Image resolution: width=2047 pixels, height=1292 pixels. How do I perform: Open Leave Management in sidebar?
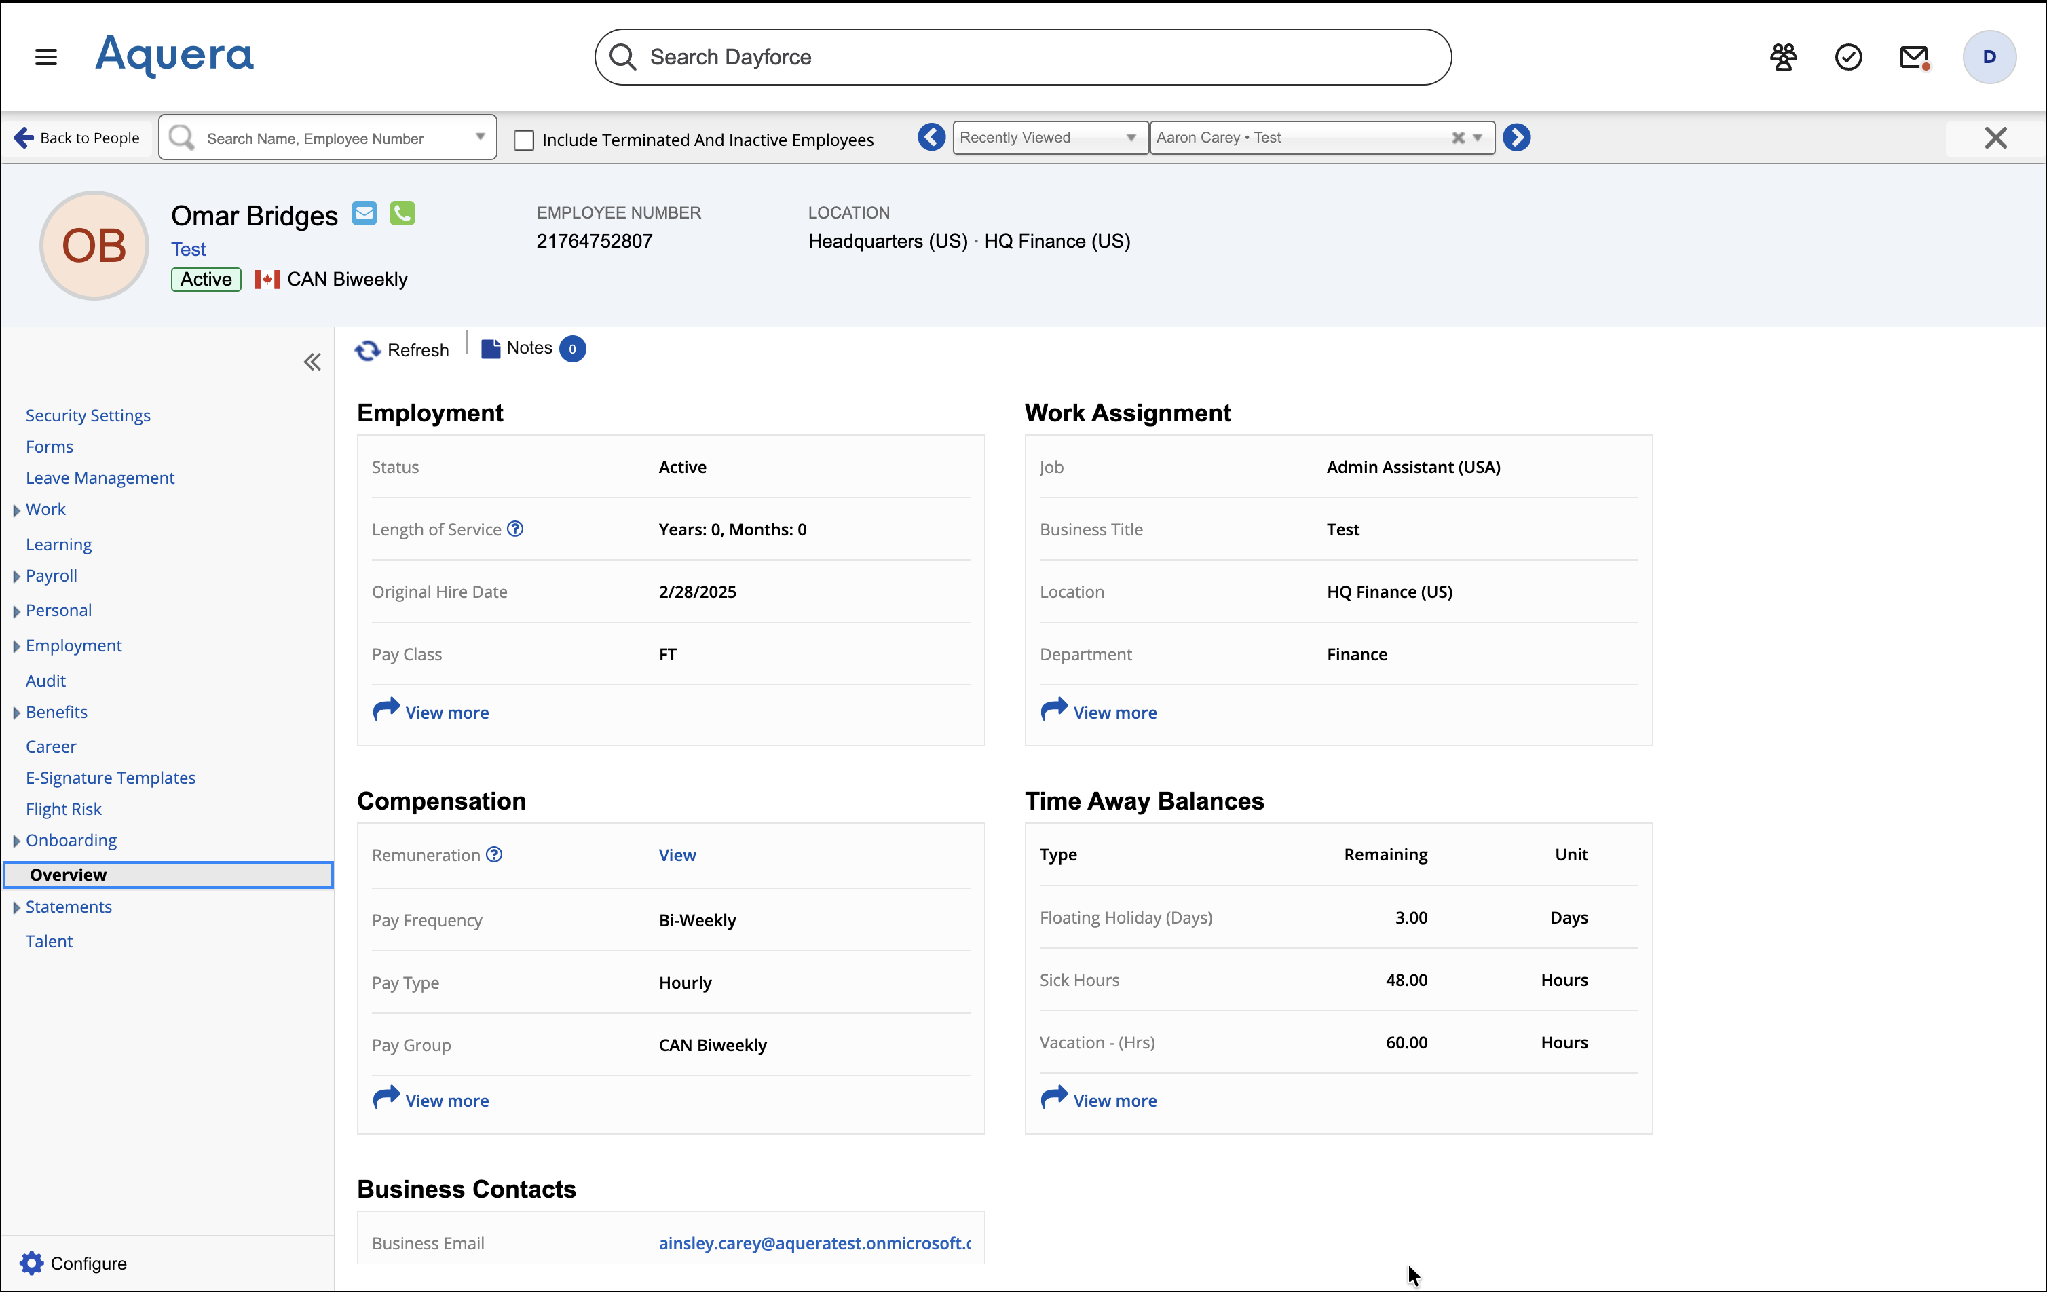click(100, 478)
